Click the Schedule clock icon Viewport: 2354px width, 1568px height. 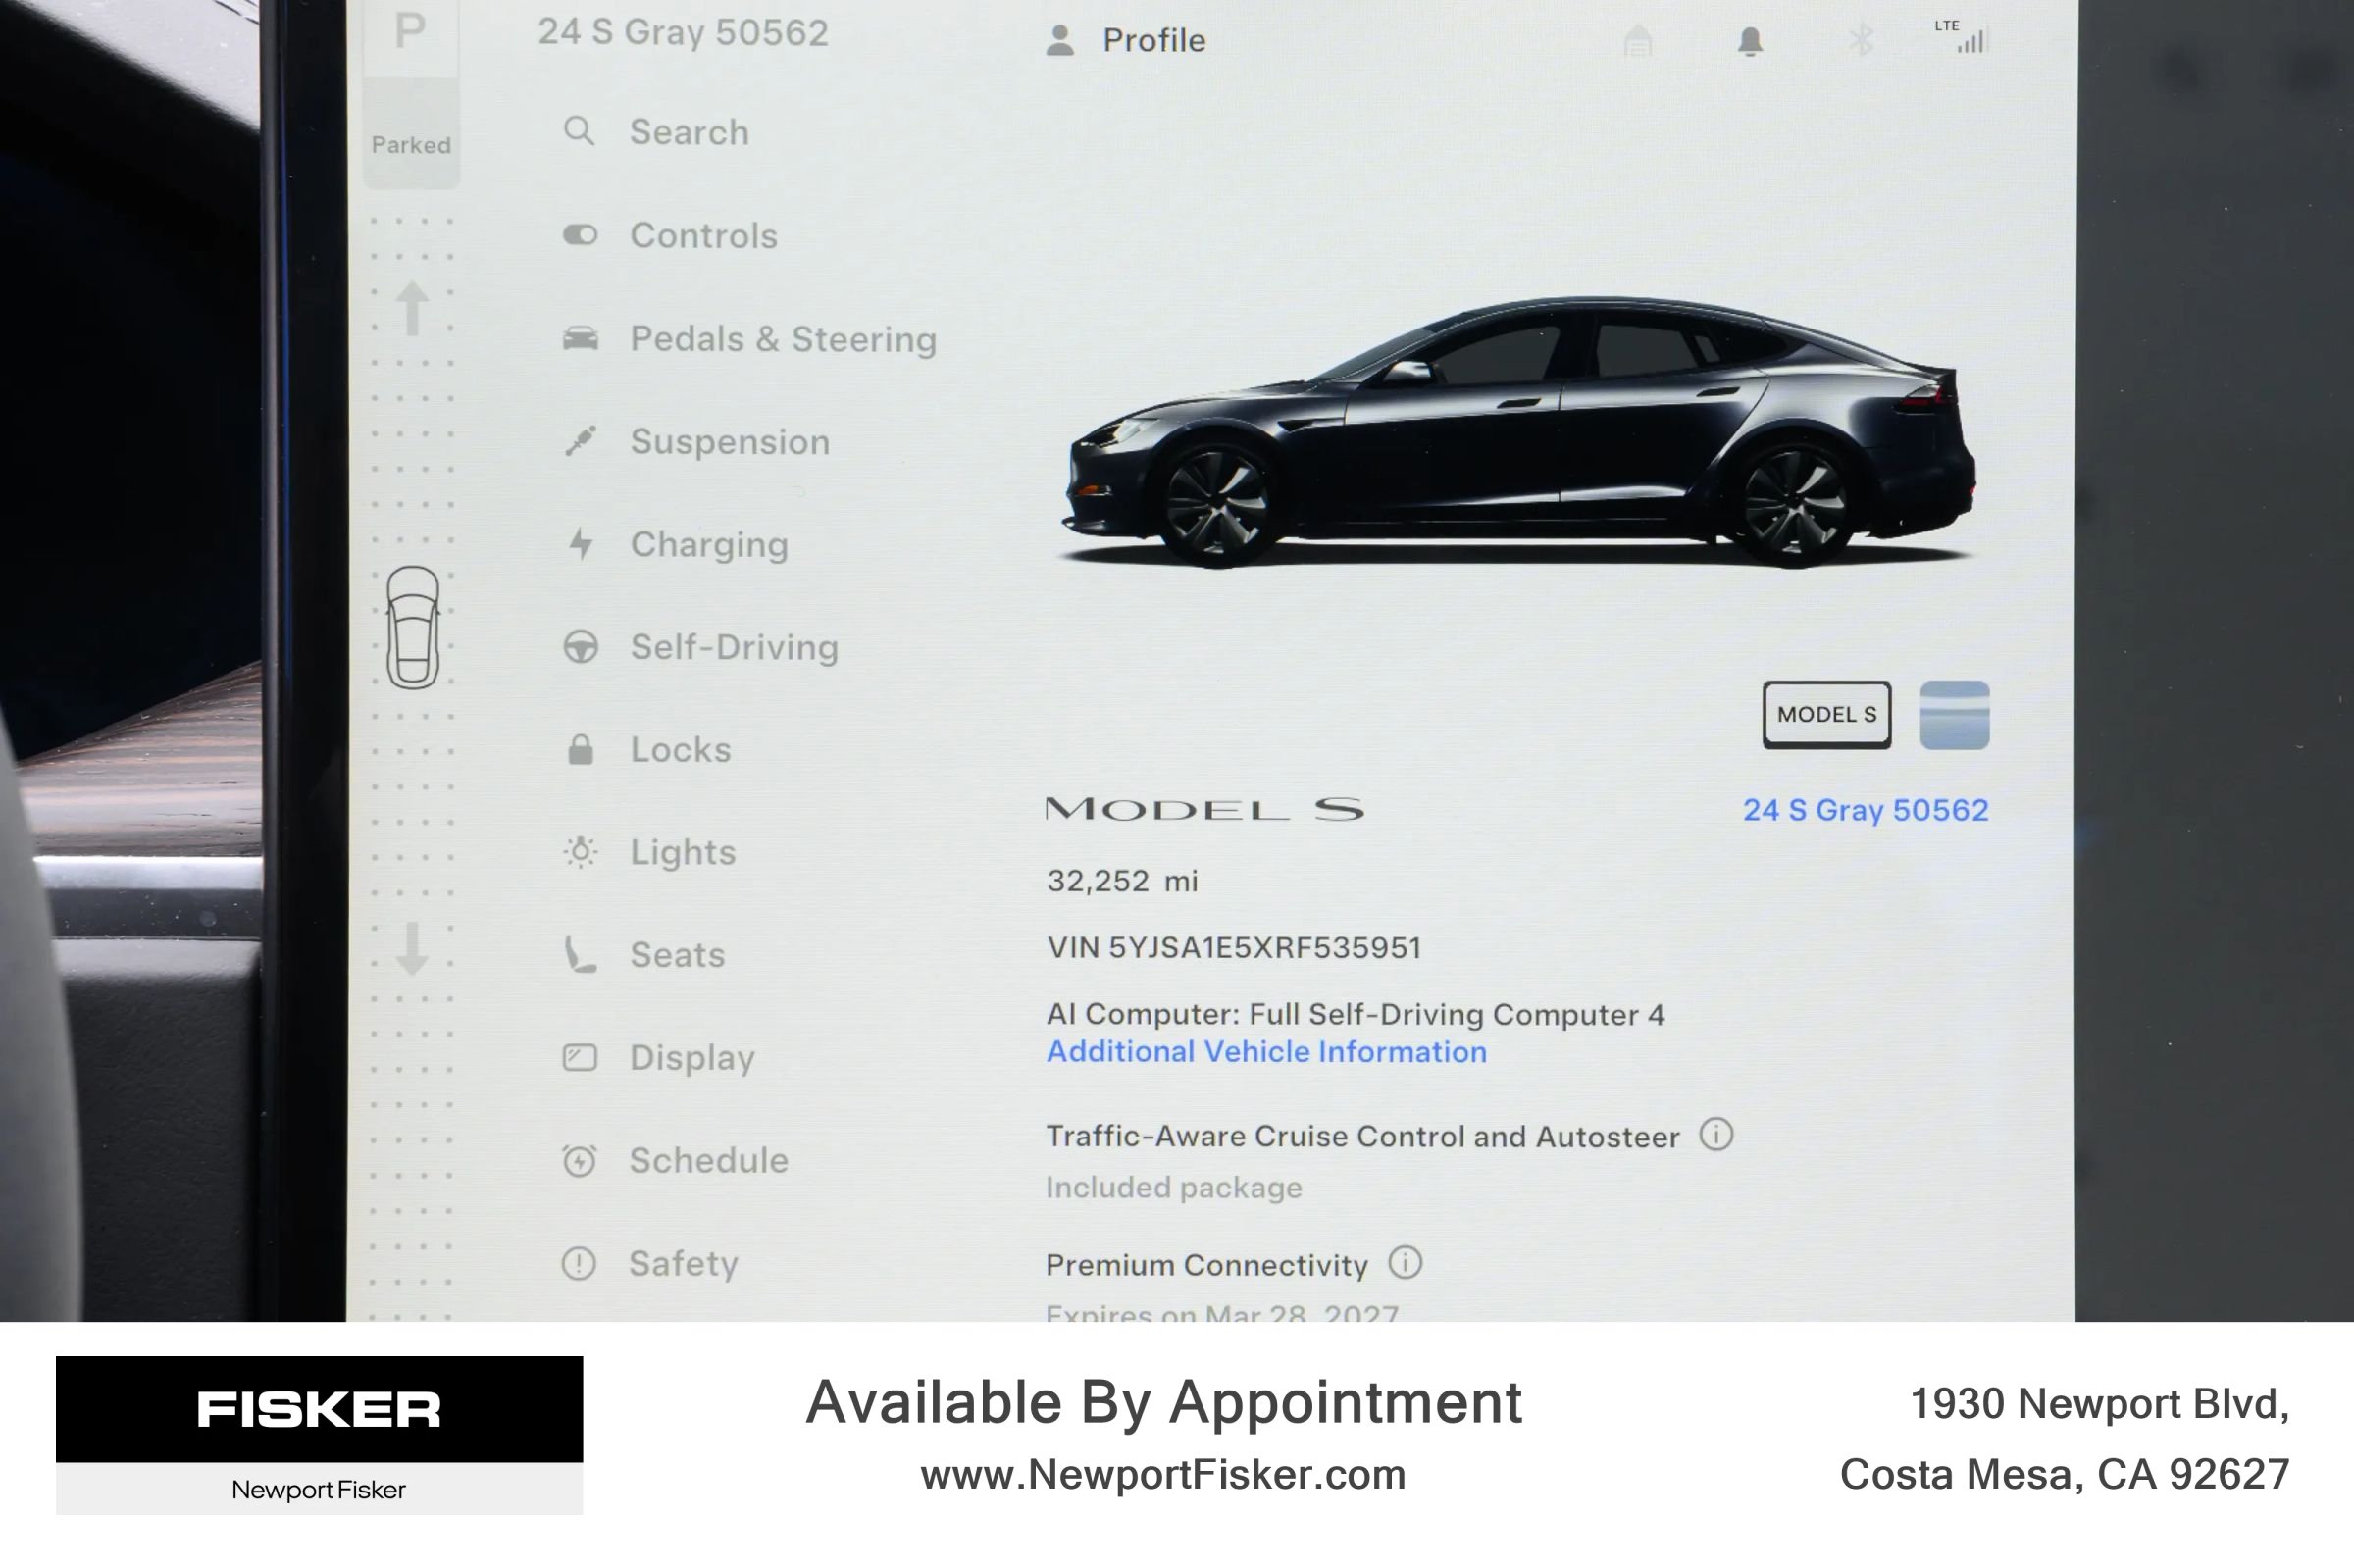580,1160
